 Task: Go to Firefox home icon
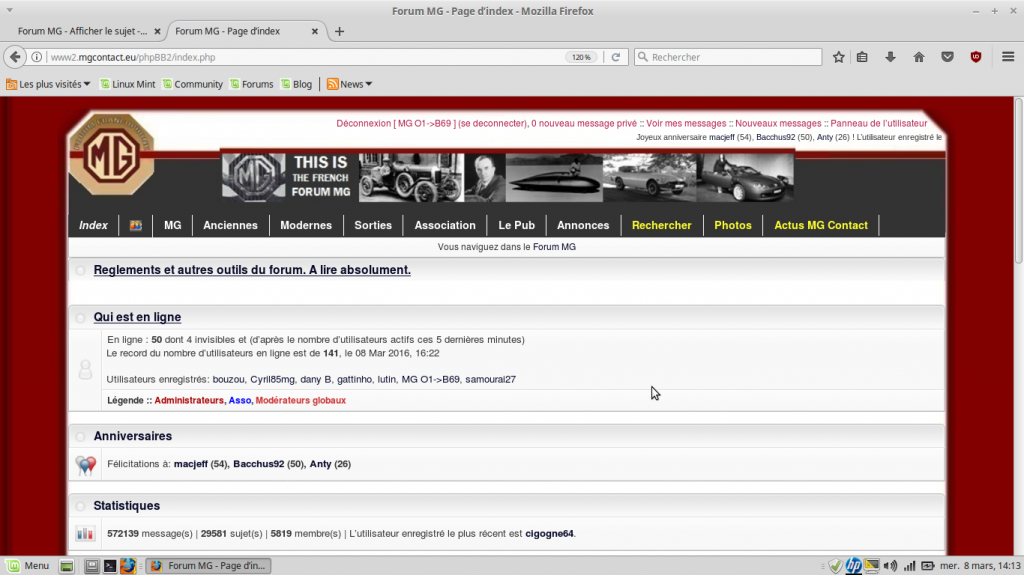click(919, 57)
